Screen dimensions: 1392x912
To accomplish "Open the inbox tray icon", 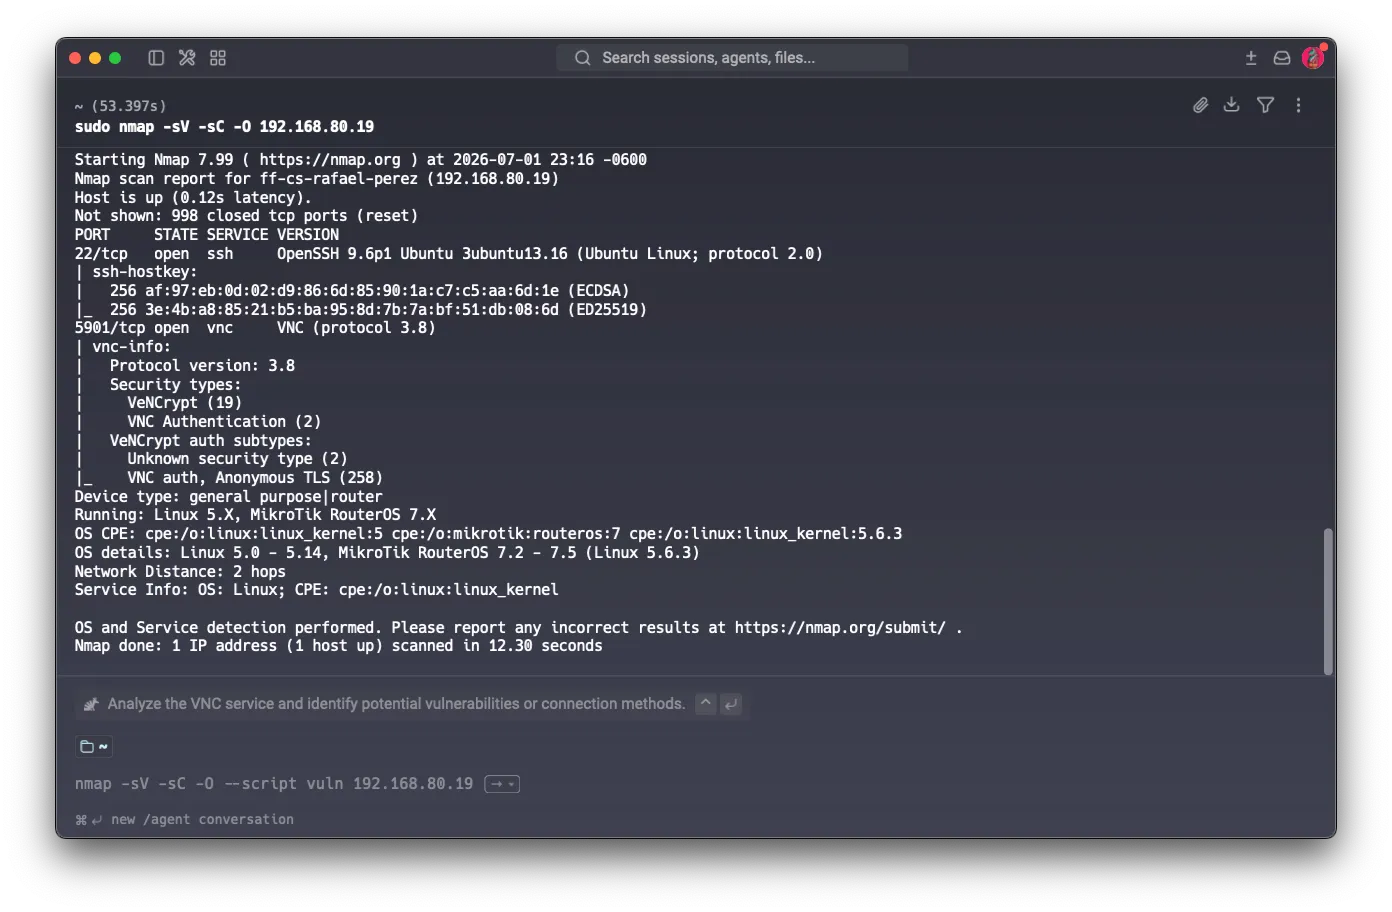I will point(1282,58).
